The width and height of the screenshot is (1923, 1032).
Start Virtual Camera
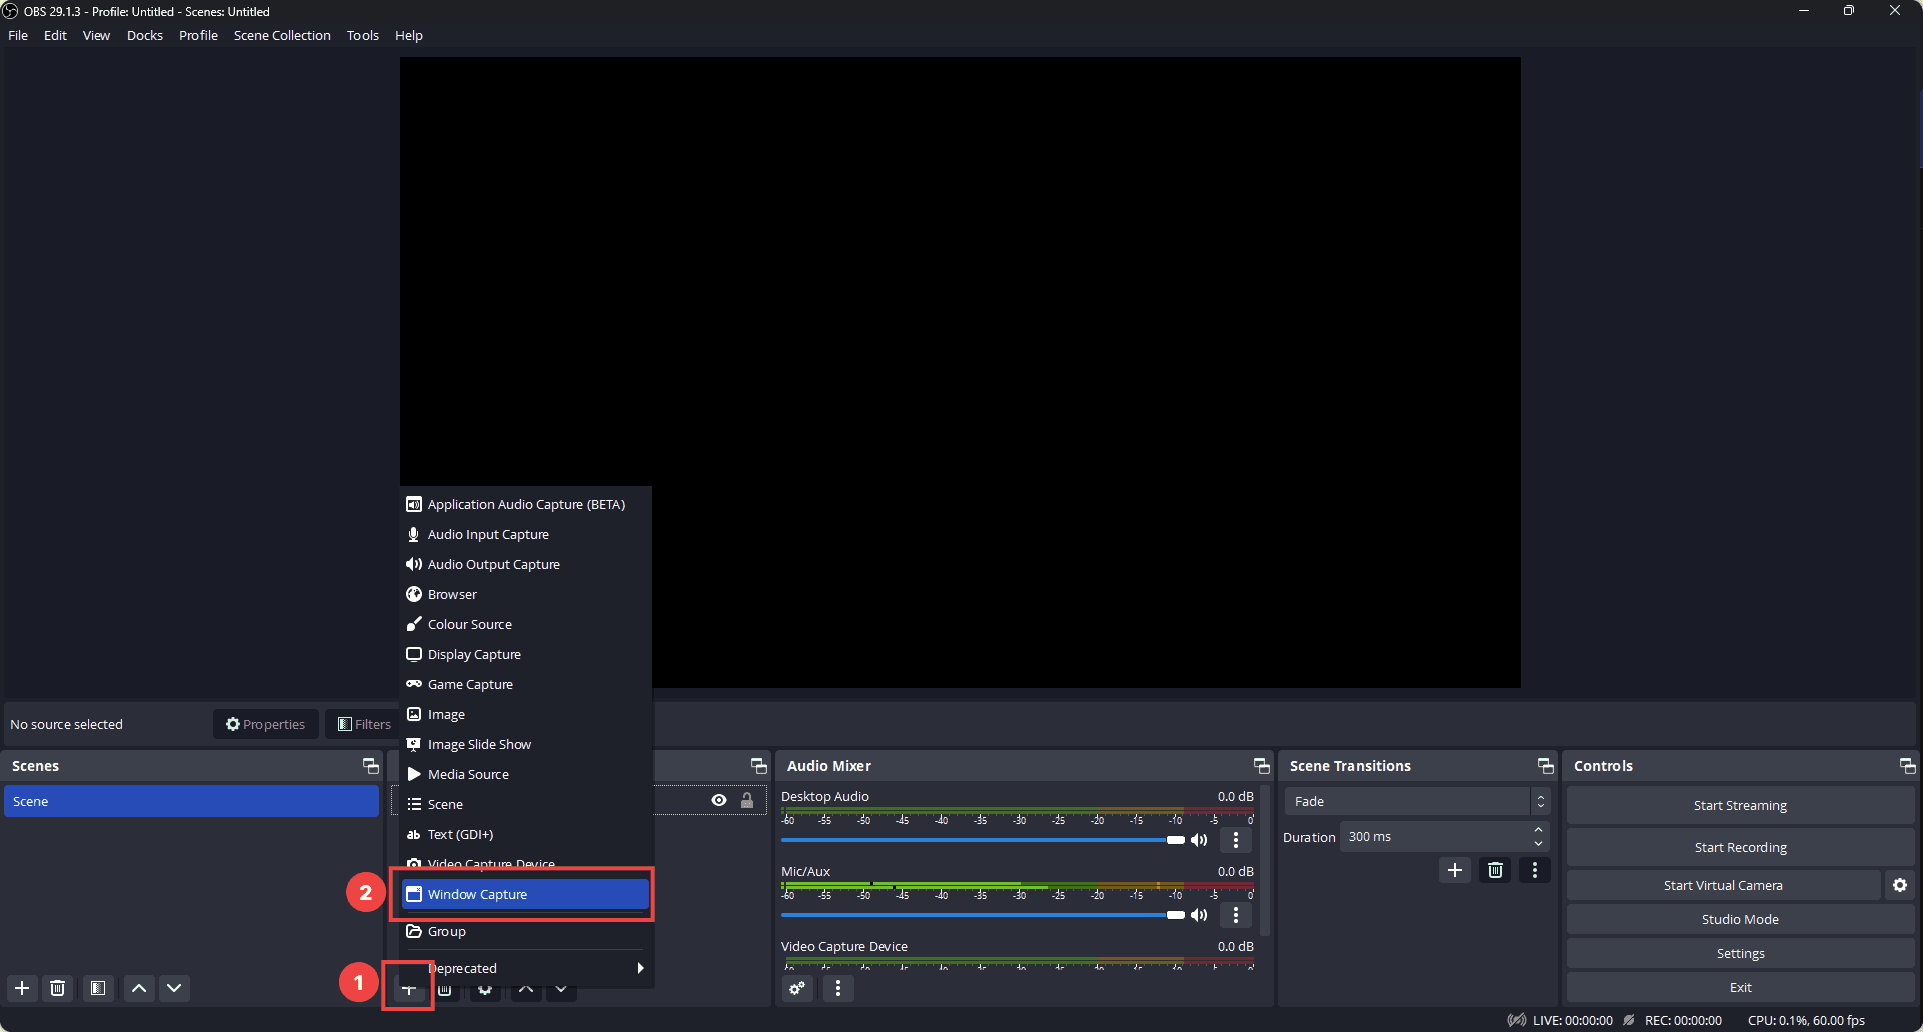pyautogui.click(x=1723, y=885)
